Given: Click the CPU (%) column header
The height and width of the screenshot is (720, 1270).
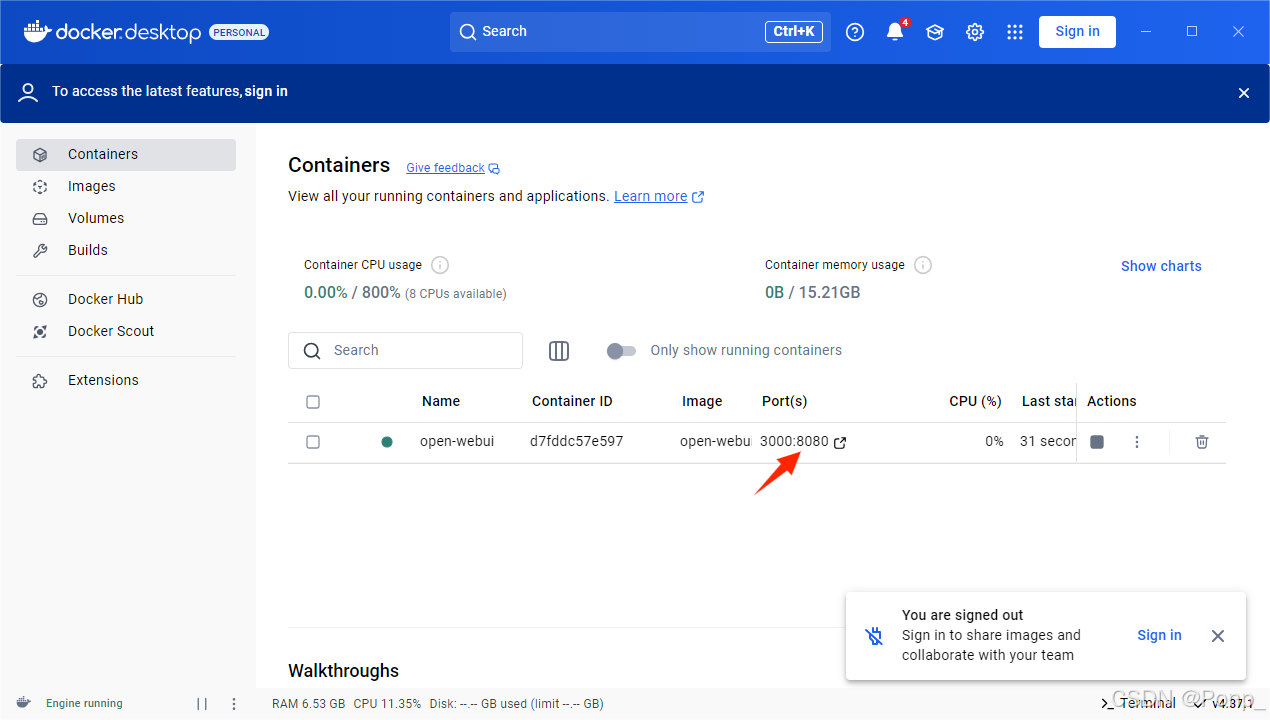Looking at the screenshot, I should 975,402.
